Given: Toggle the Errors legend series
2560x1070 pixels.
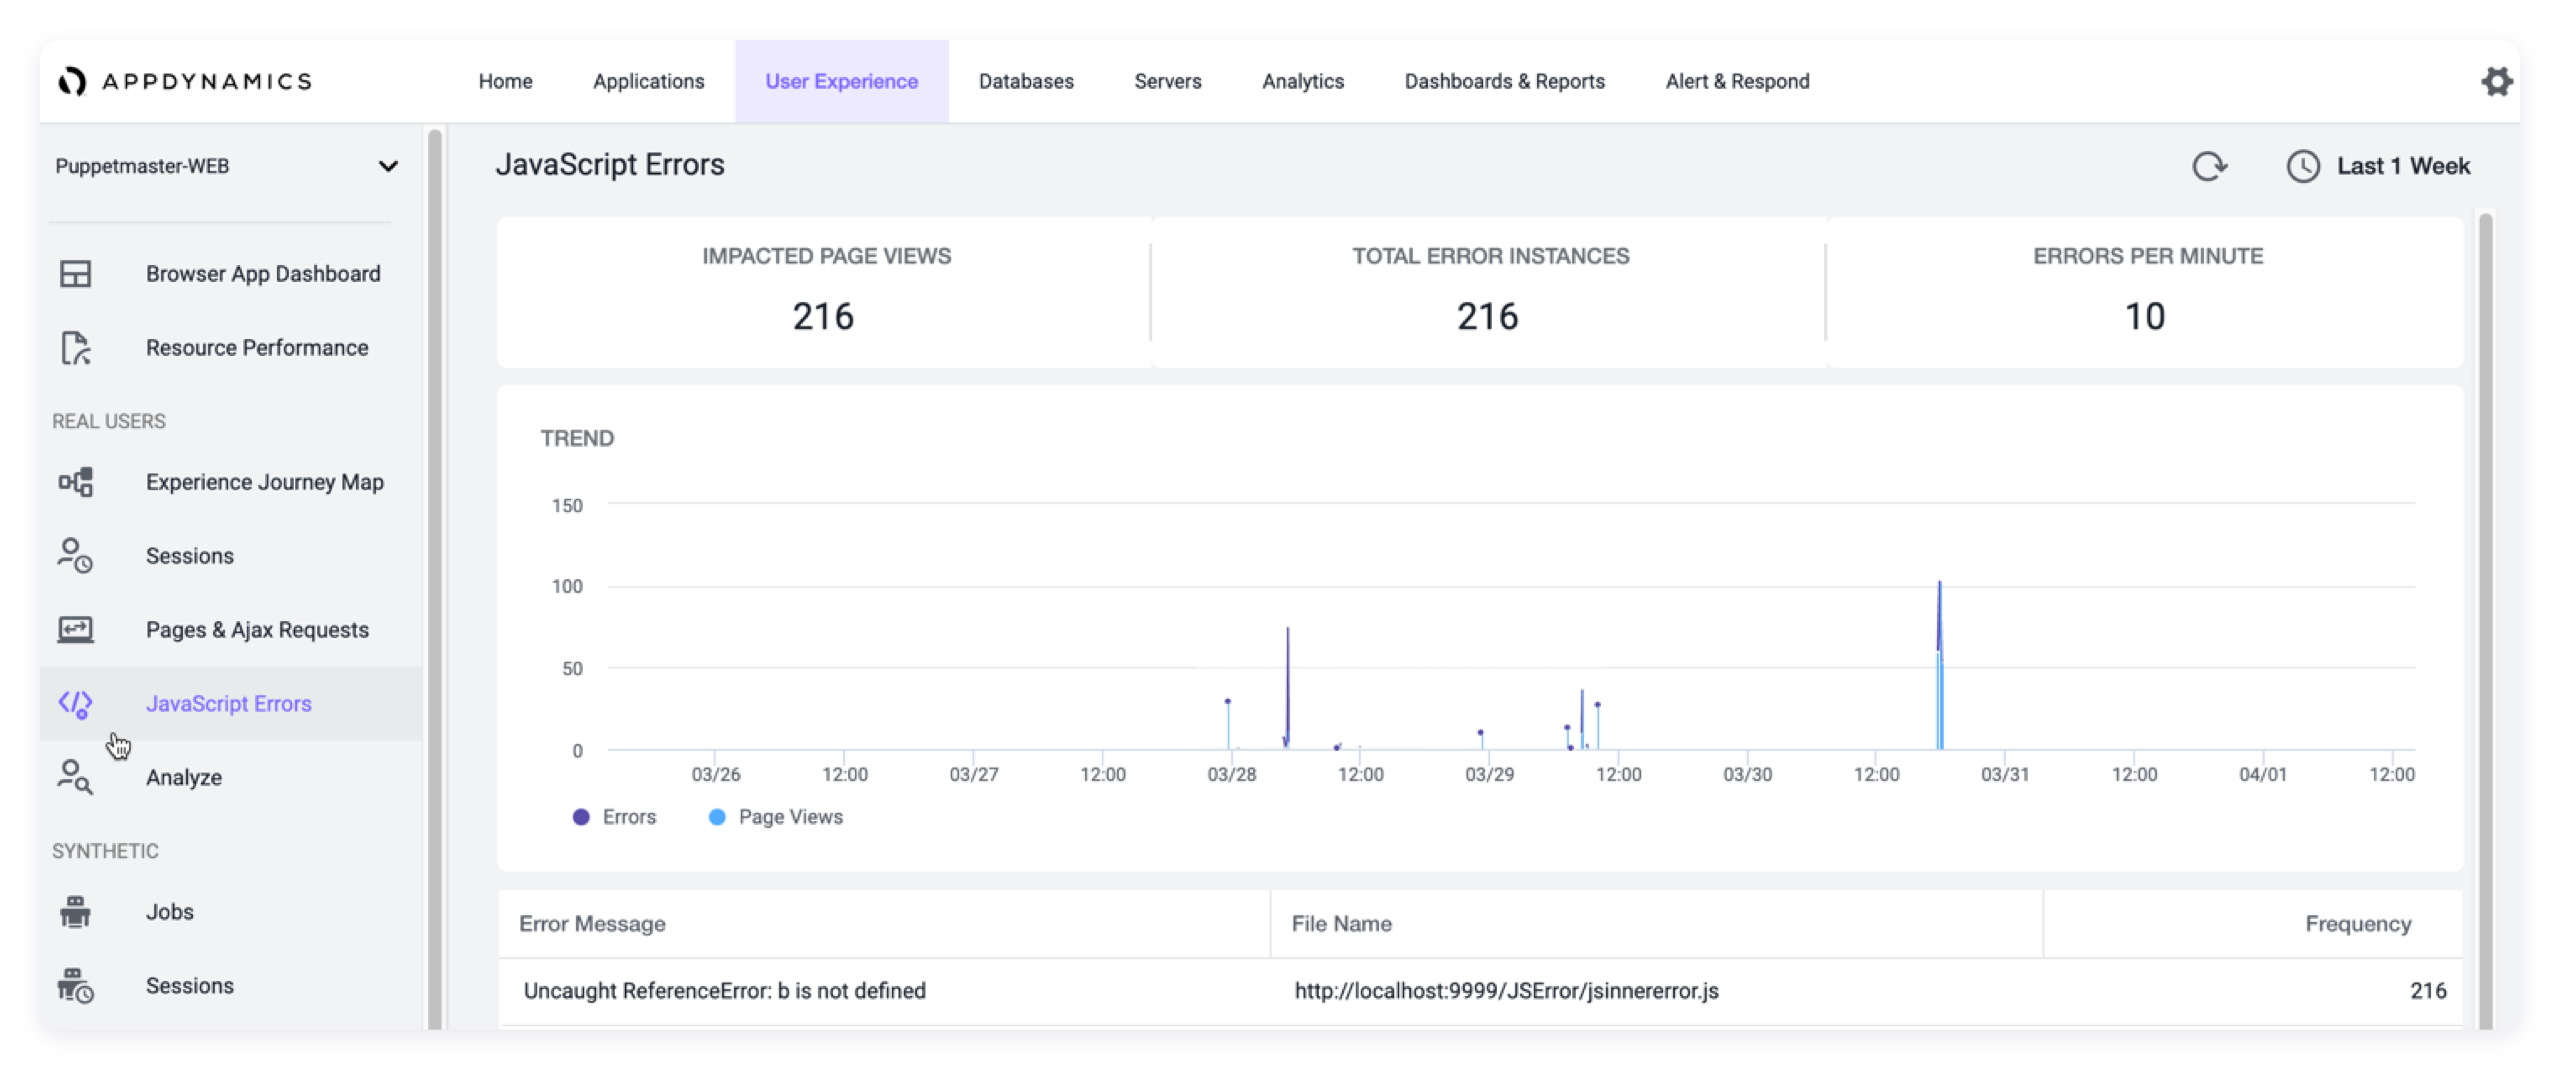Looking at the screenshot, I should (613, 816).
